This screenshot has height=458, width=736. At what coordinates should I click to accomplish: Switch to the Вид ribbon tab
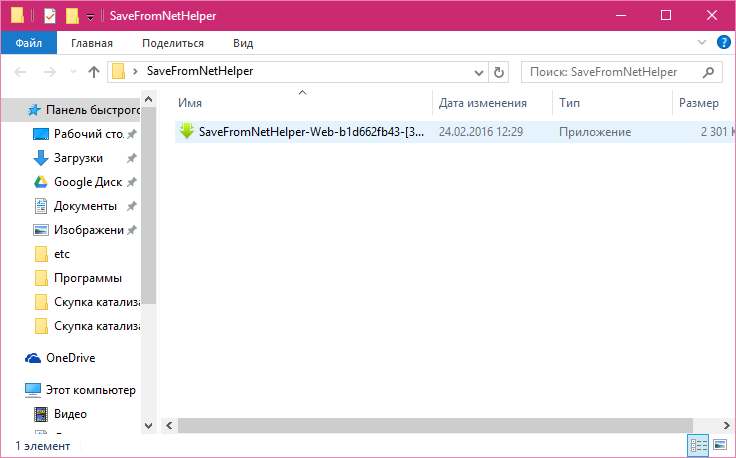pyautogui.click(x=243, y=43)
